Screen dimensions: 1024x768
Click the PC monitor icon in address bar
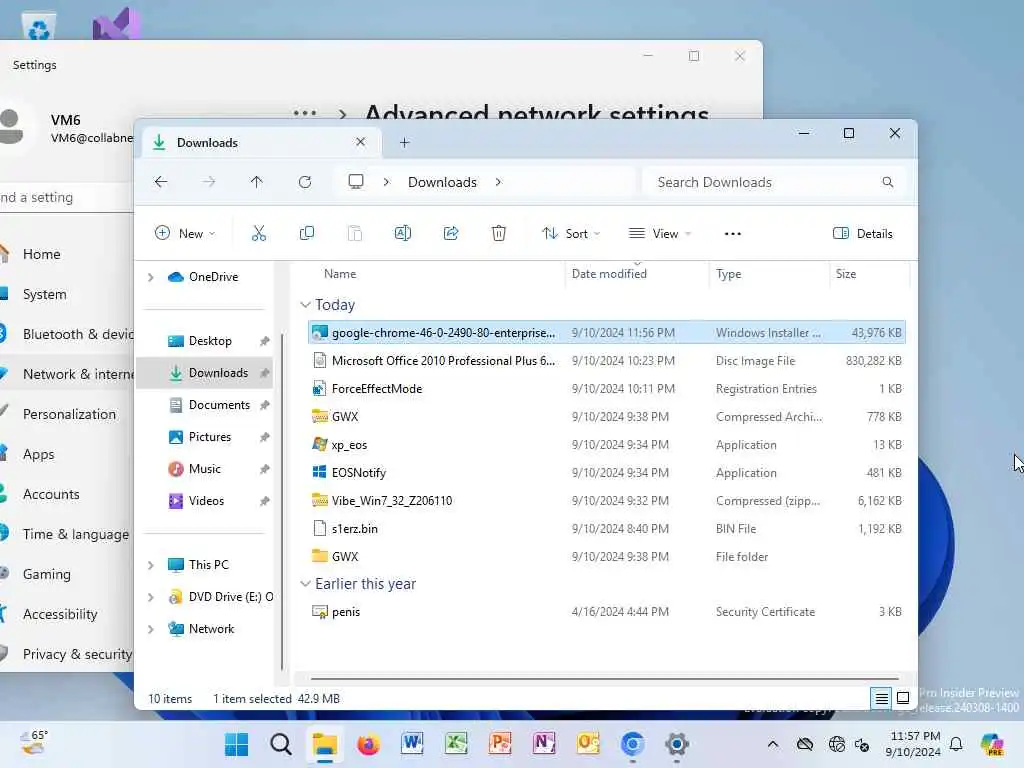[x=356, y=182]
